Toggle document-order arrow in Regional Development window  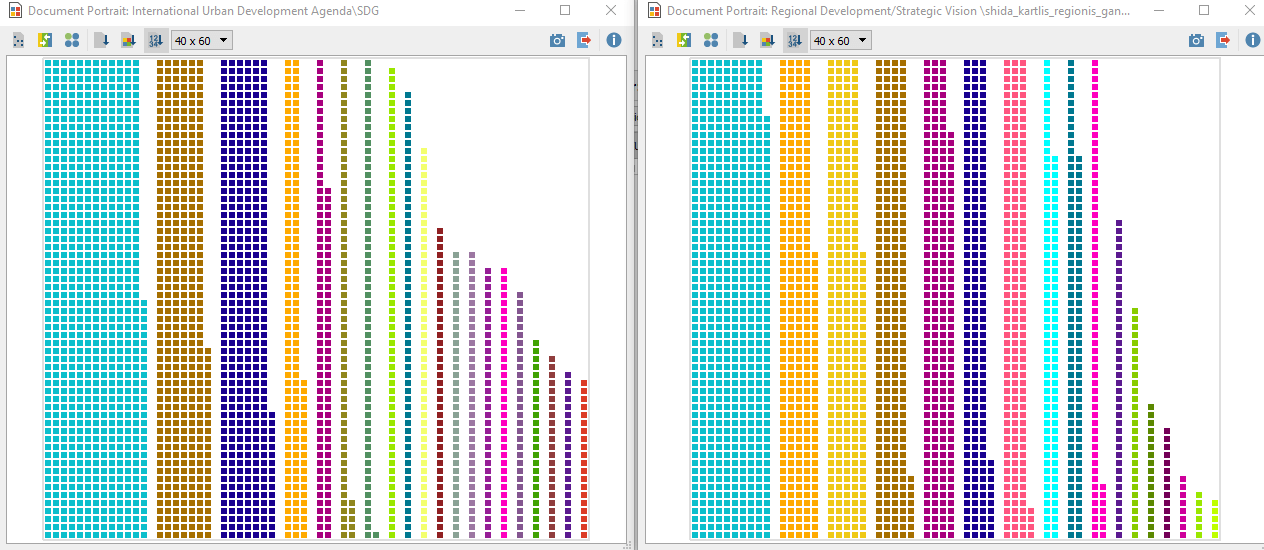click(x=741, y=41)
